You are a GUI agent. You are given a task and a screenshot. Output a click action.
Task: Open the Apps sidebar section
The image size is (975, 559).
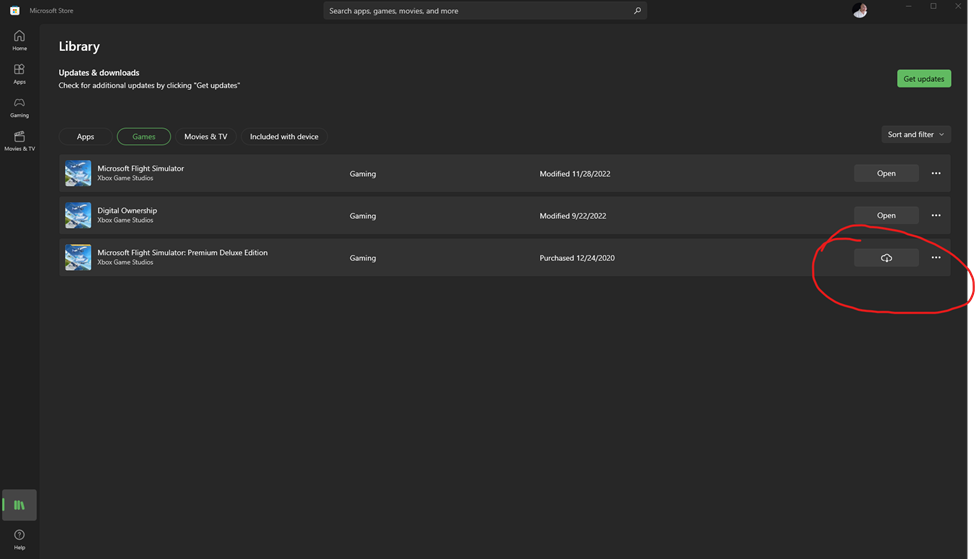click(19, 74)
